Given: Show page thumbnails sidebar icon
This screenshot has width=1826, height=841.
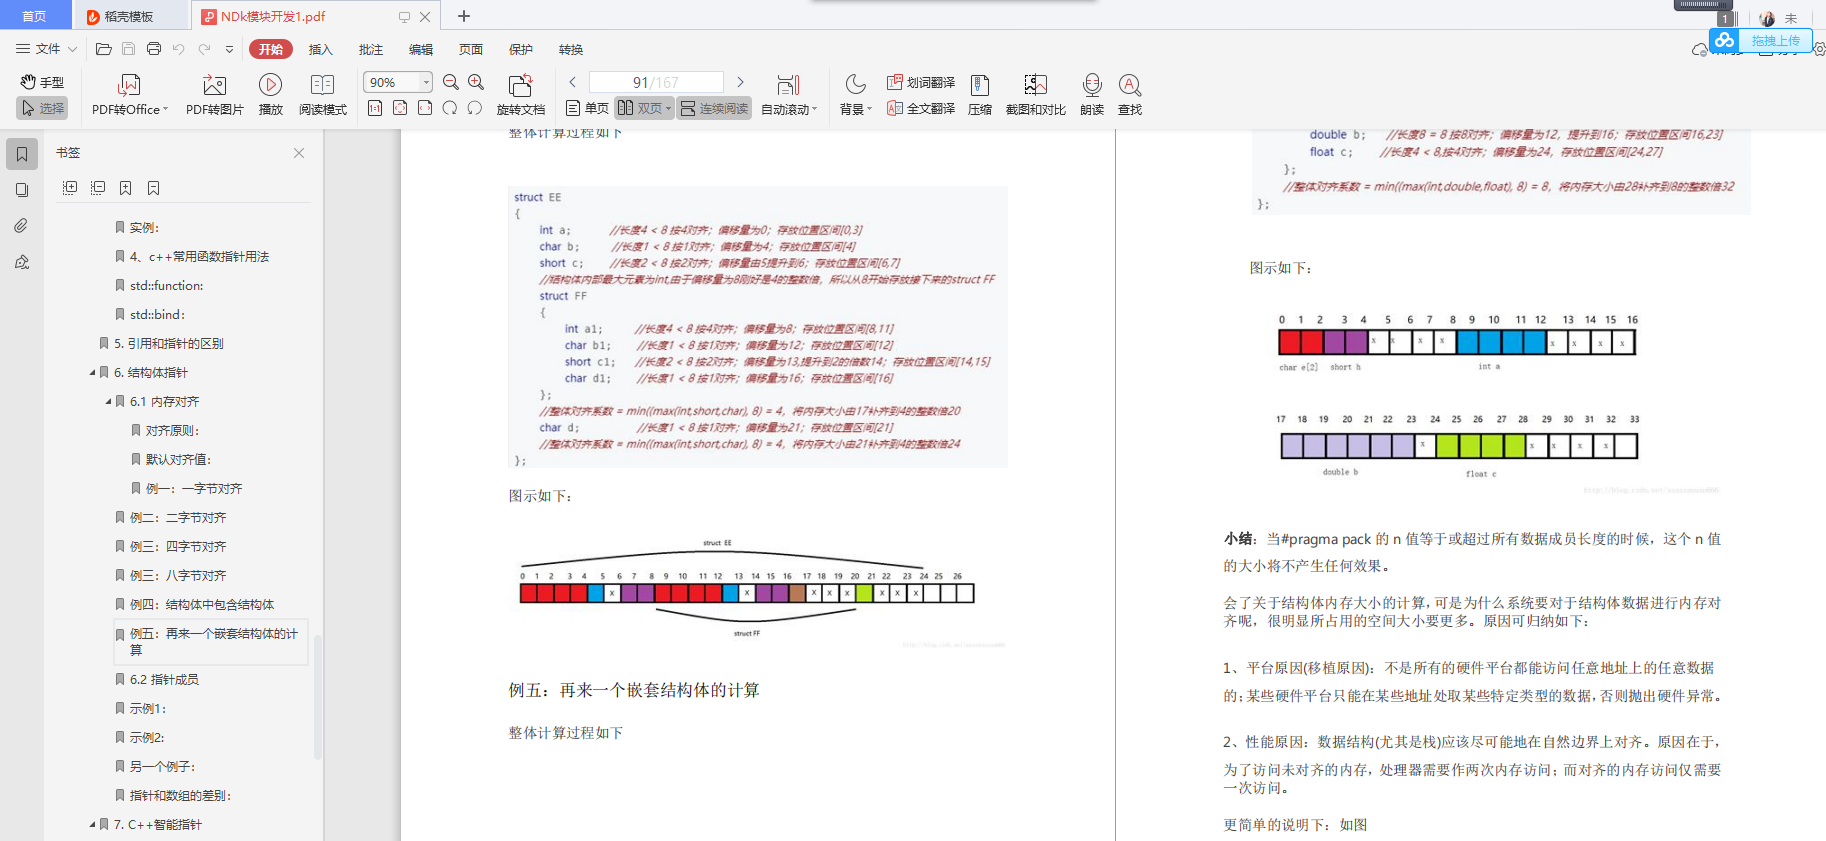Looking at the screenshot, I should pyautogui.click(x=22, y=190).
